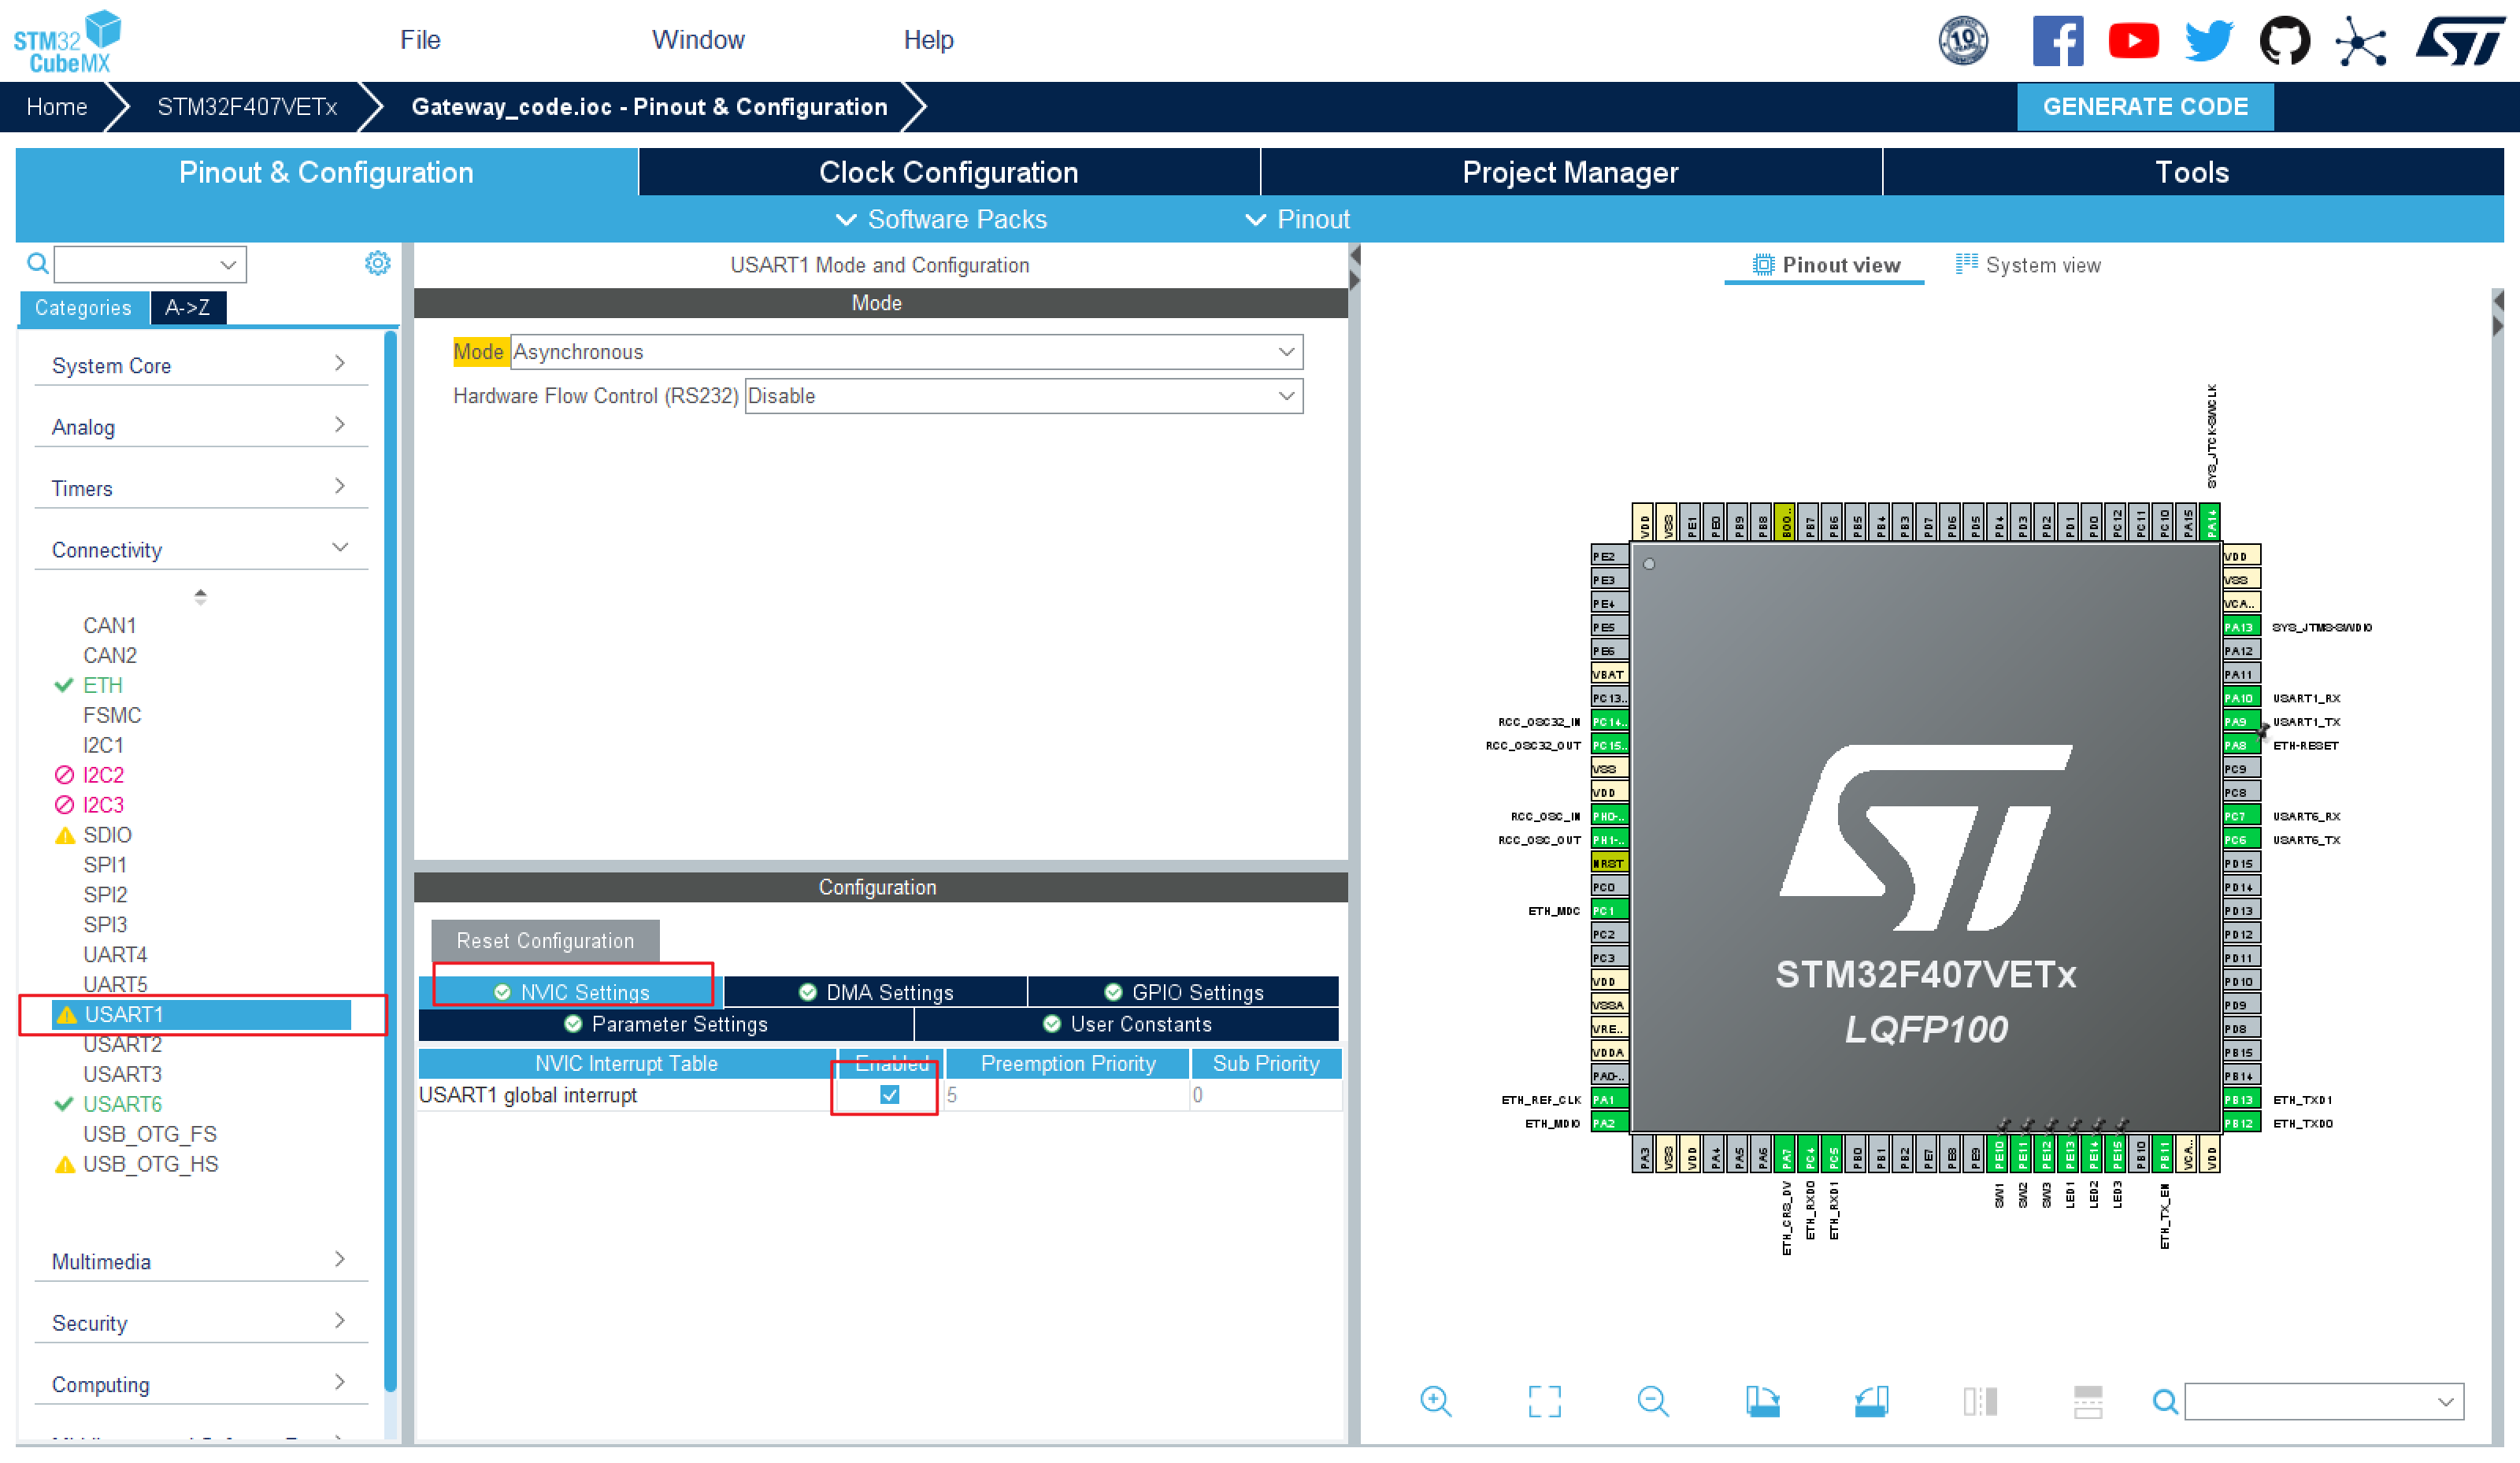
Task: Disable the USART1 global interrupt checkbox
Action: pyautogui.click(x=889, y=1094)
